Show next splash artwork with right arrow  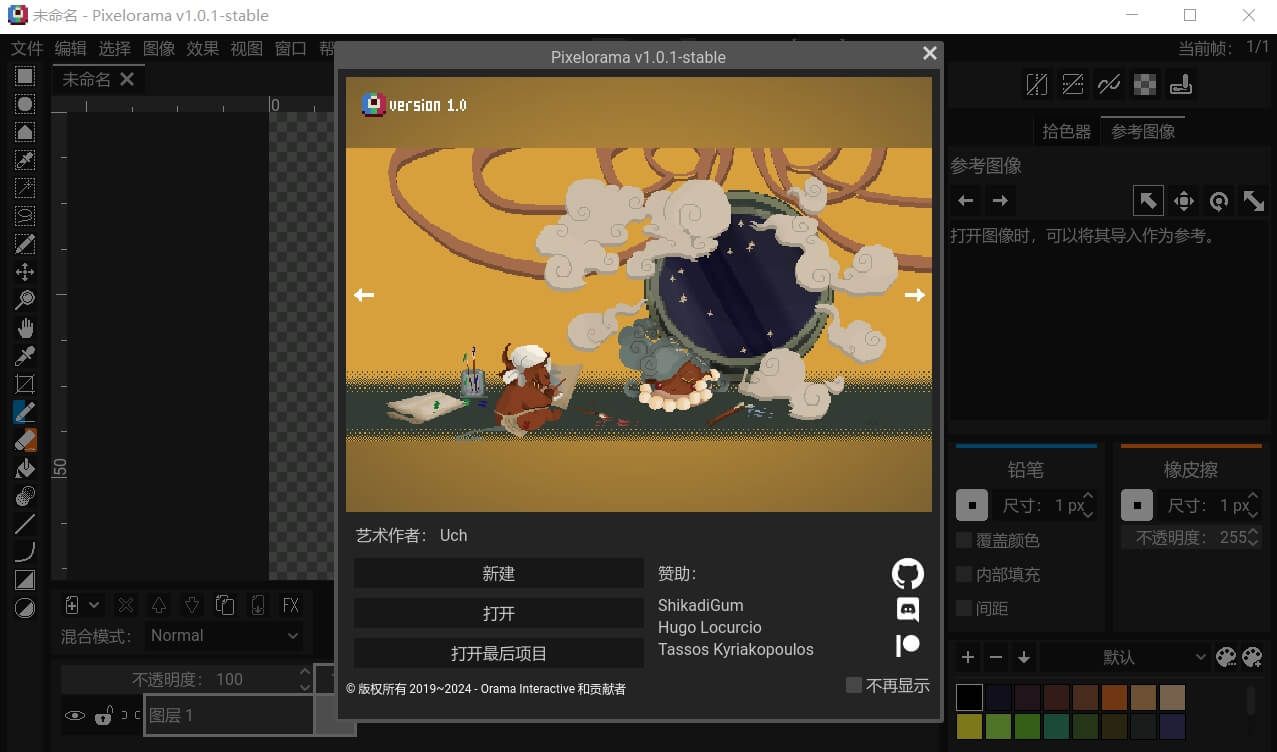click(914, 295)
